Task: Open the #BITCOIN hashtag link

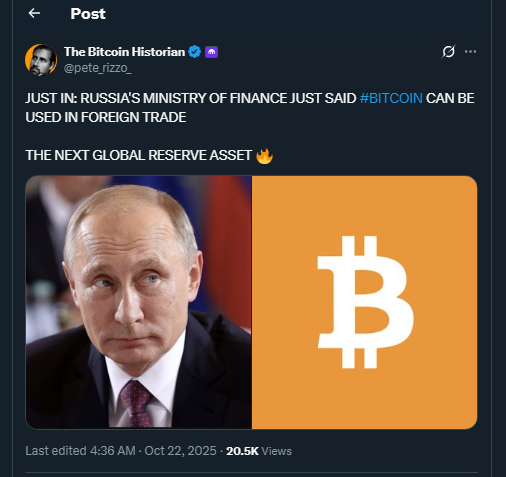Action: [x=391, y=98]
